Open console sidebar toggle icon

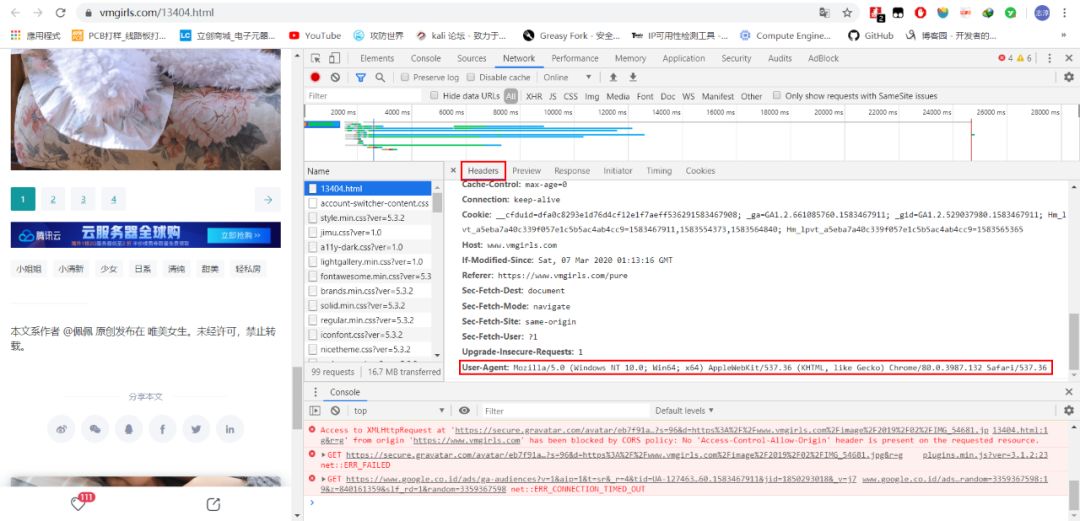315,410
